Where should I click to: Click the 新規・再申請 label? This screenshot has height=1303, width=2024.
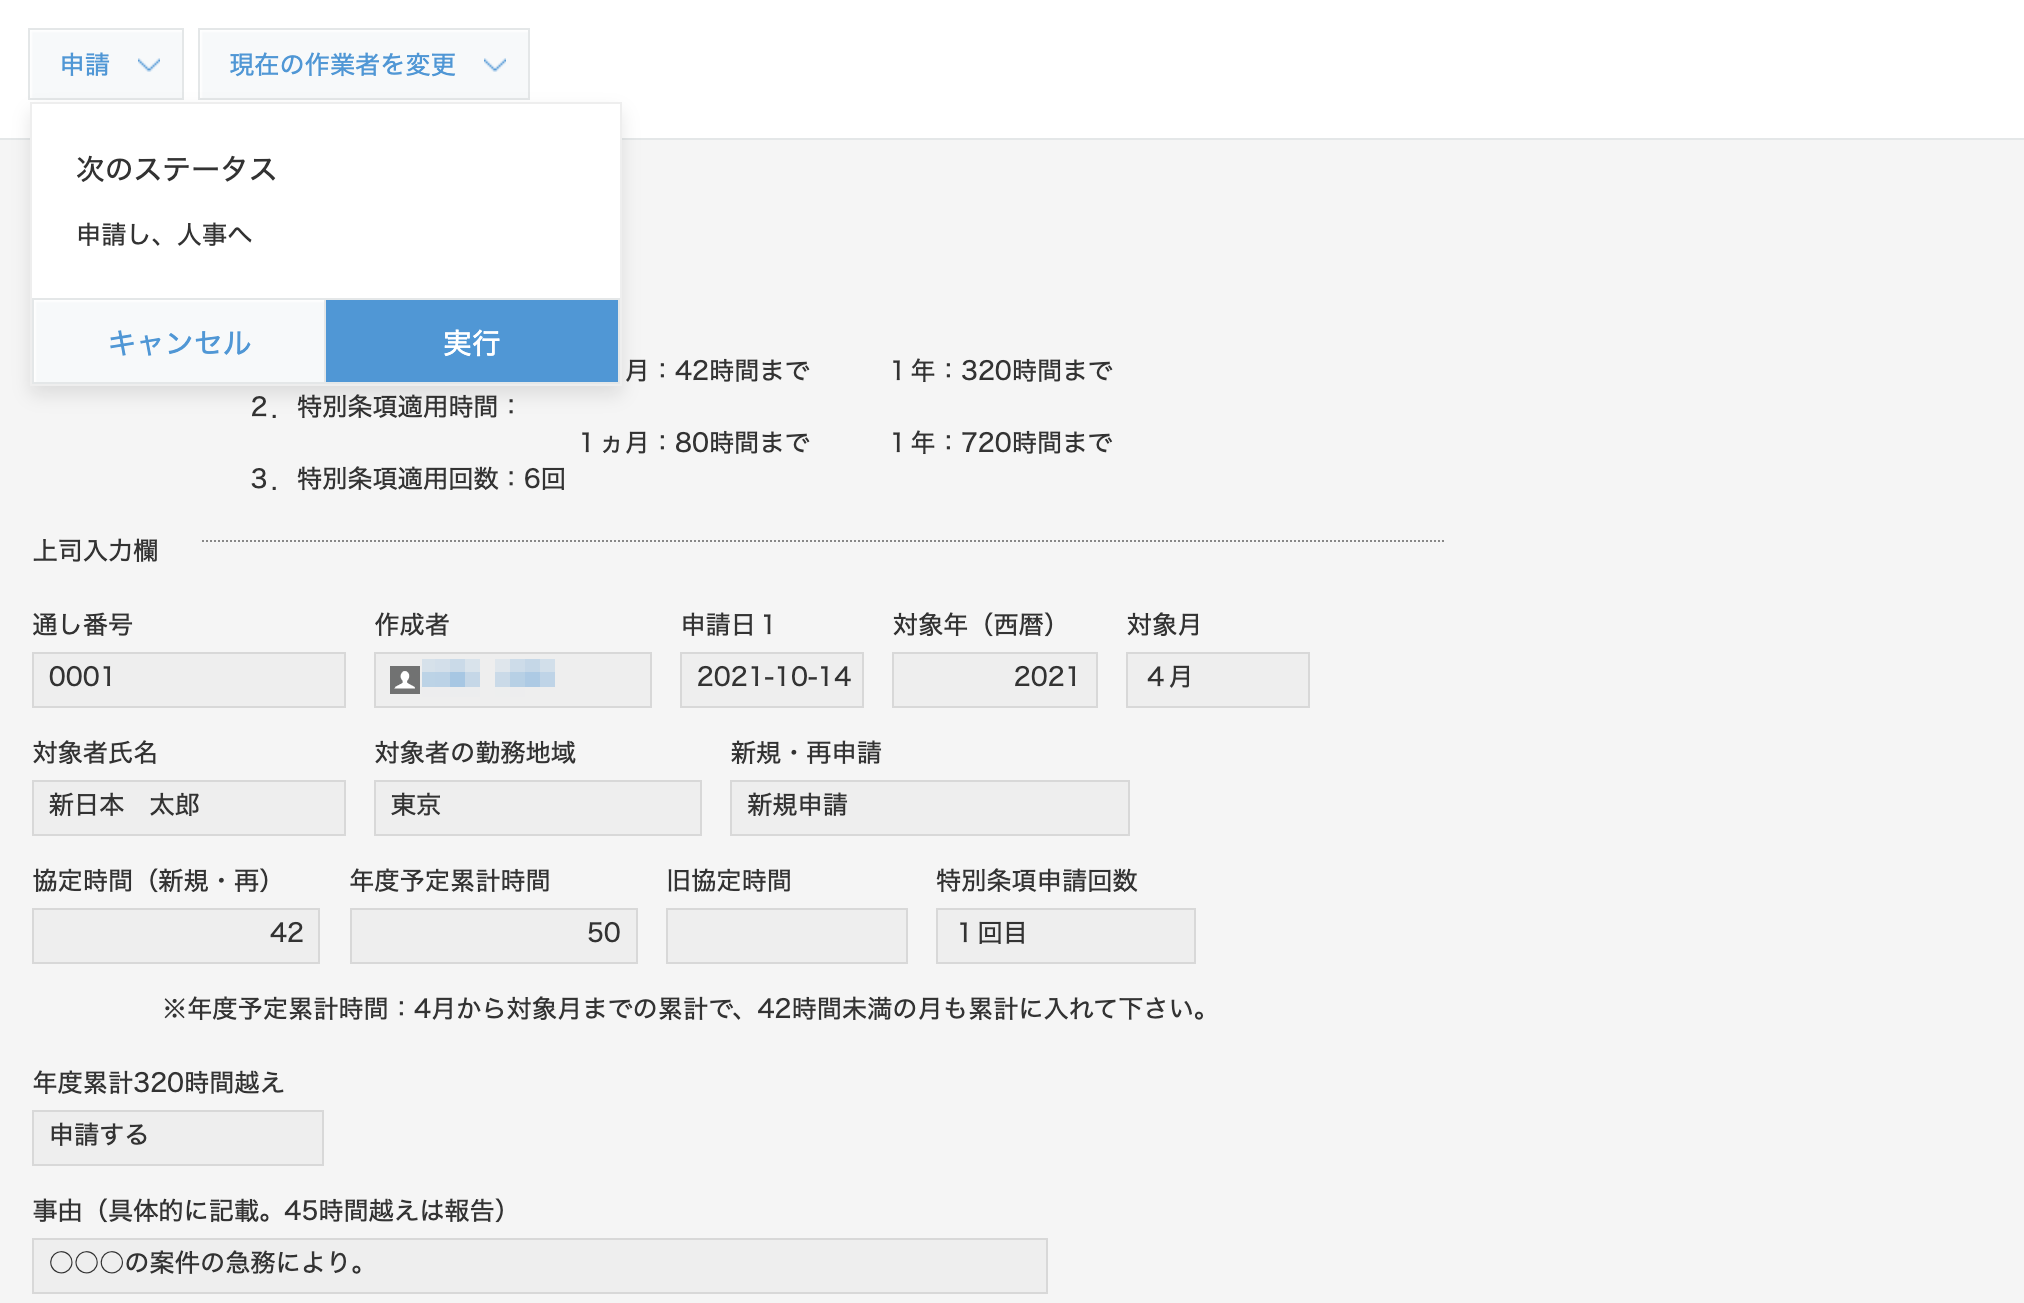click(806, 753)
